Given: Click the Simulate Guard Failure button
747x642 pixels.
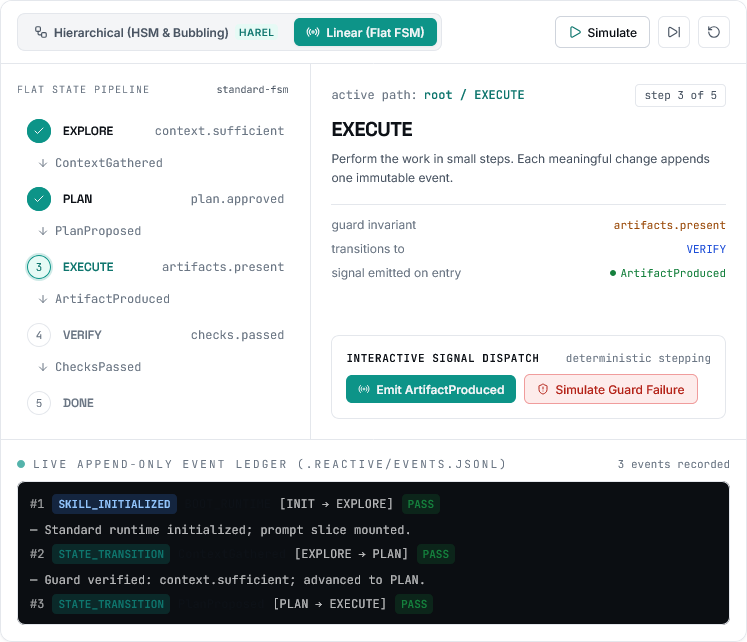Looking at the screenshot, I should pos(611,390).
